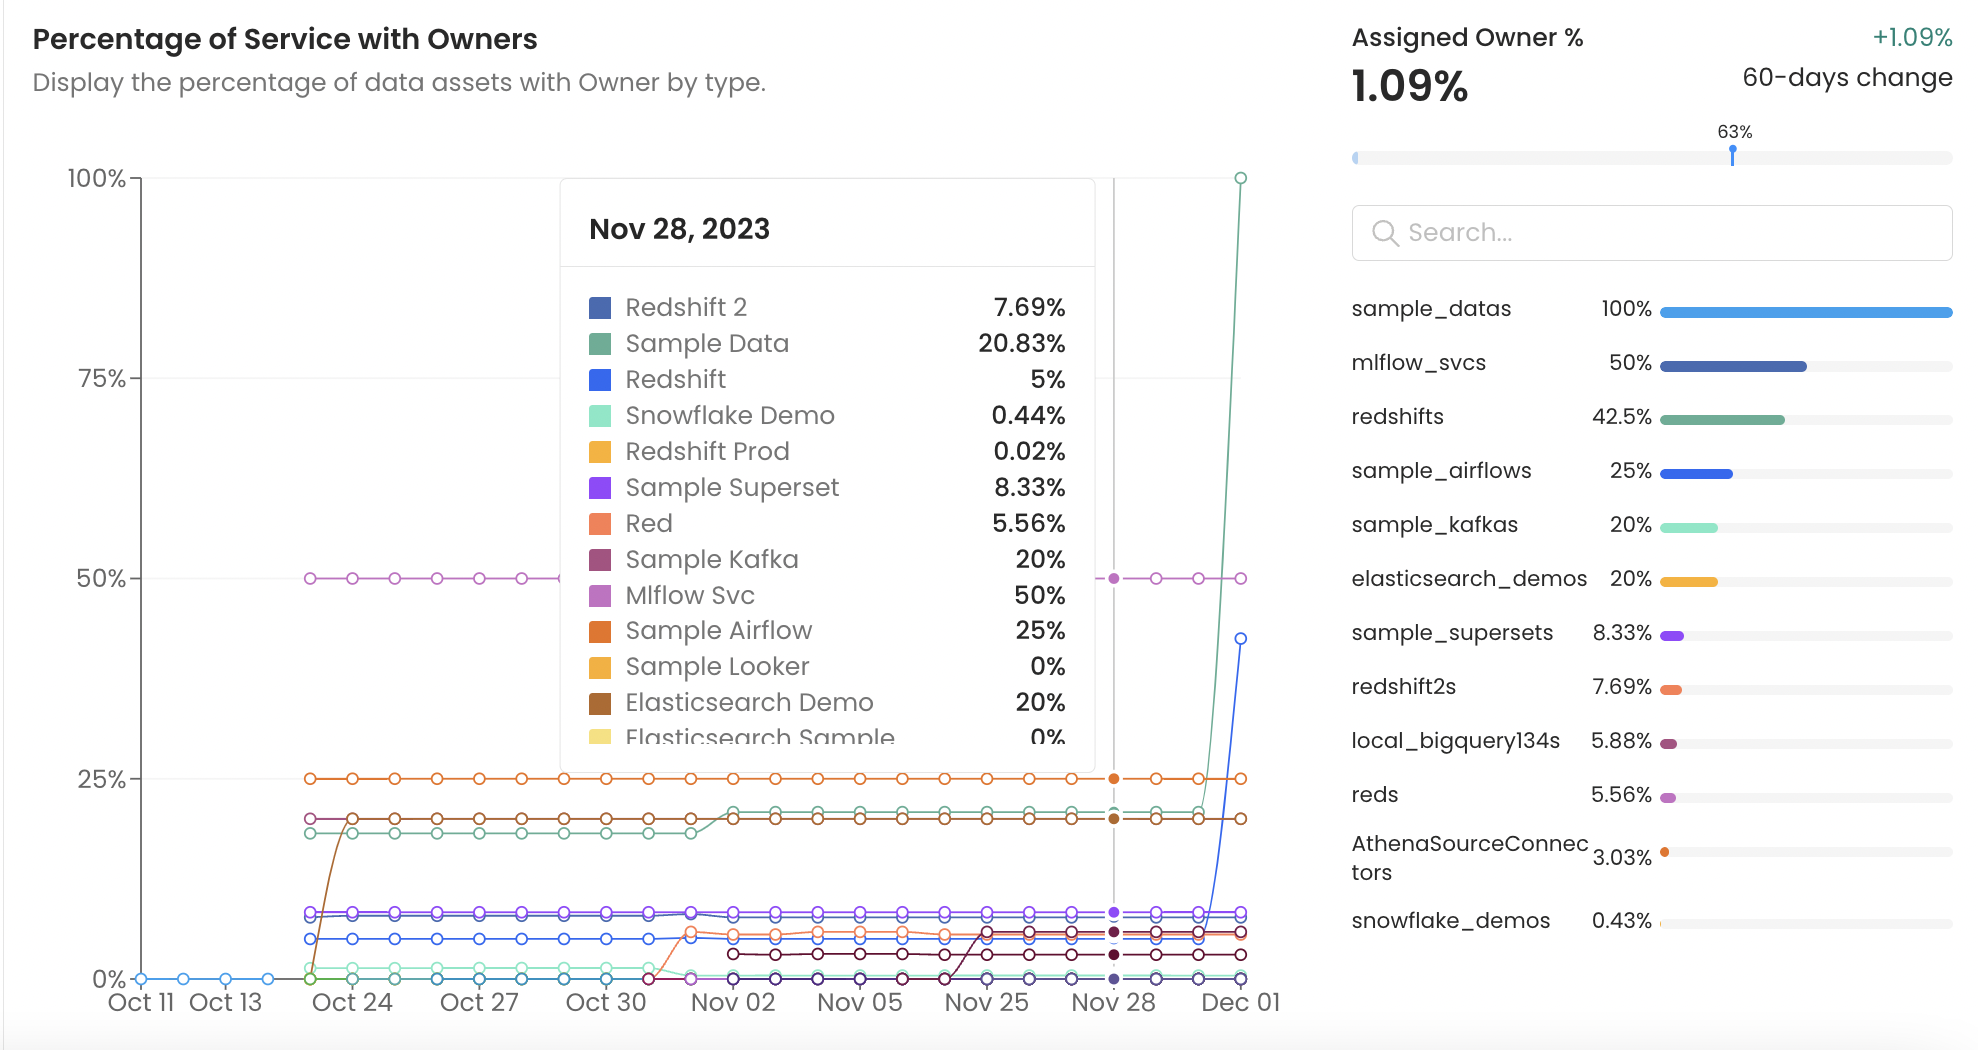
Task: Click the Mlflow Svc legend swatch
Action: (x=600, y=596)
